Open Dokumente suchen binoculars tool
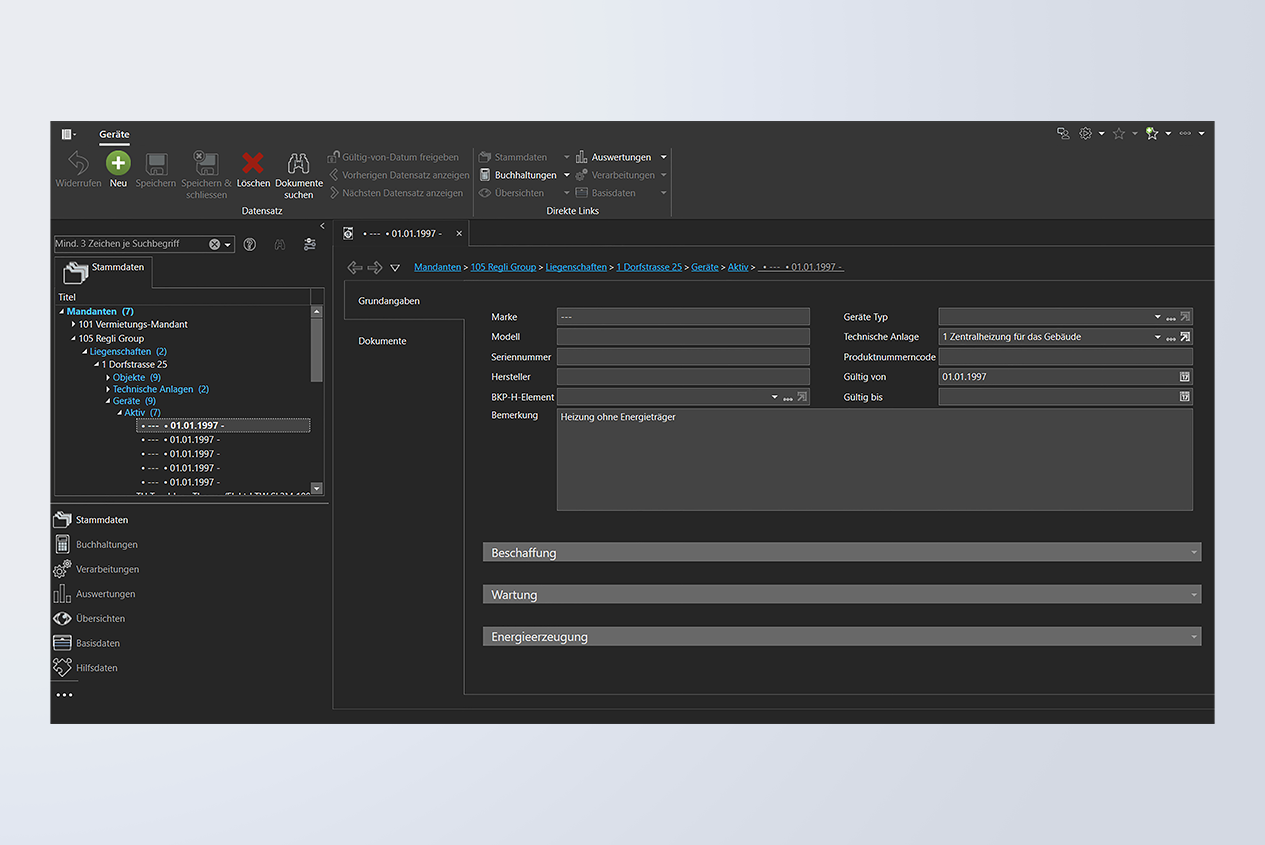The width and height of the screenshot is (1265, 845). [x=298, y=164]
